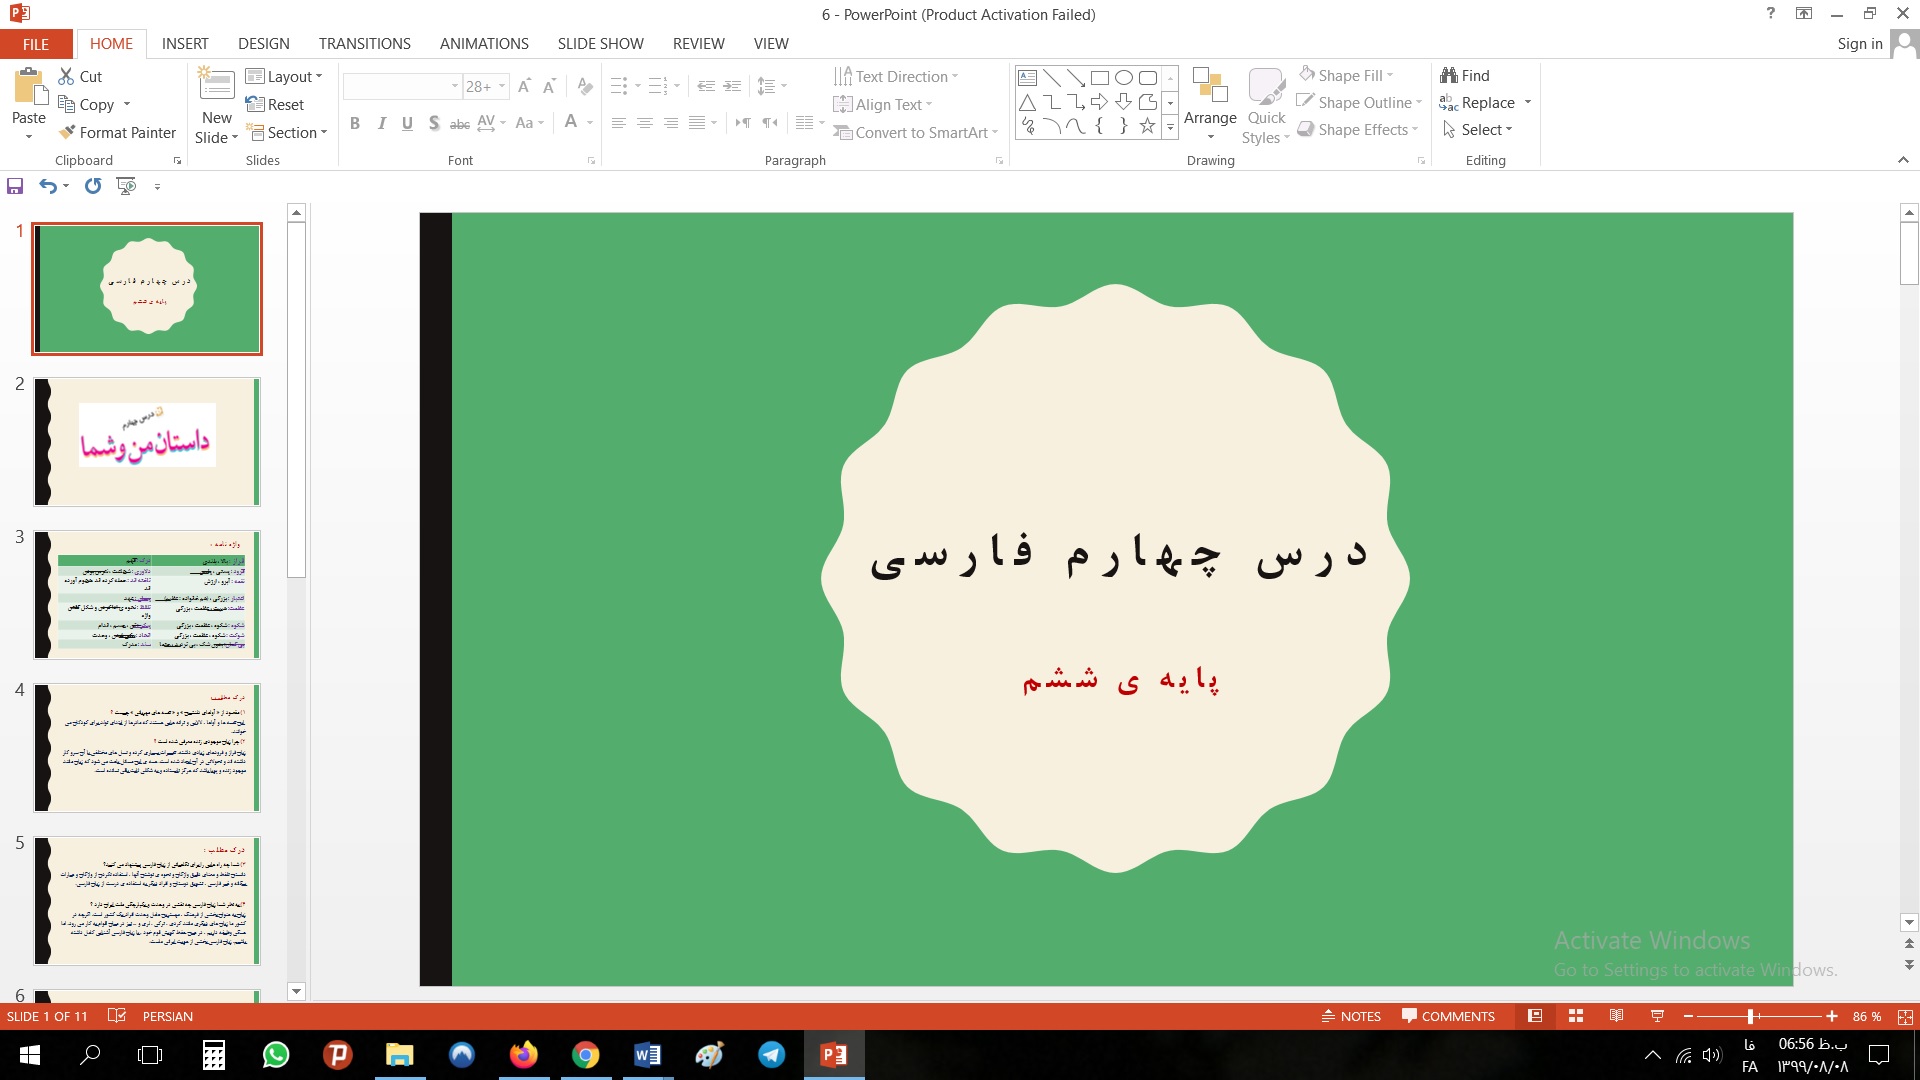Click the Start From Beginning quick access icon
The height and width of the screenshot is (1080, 1920).
(126, 186)
